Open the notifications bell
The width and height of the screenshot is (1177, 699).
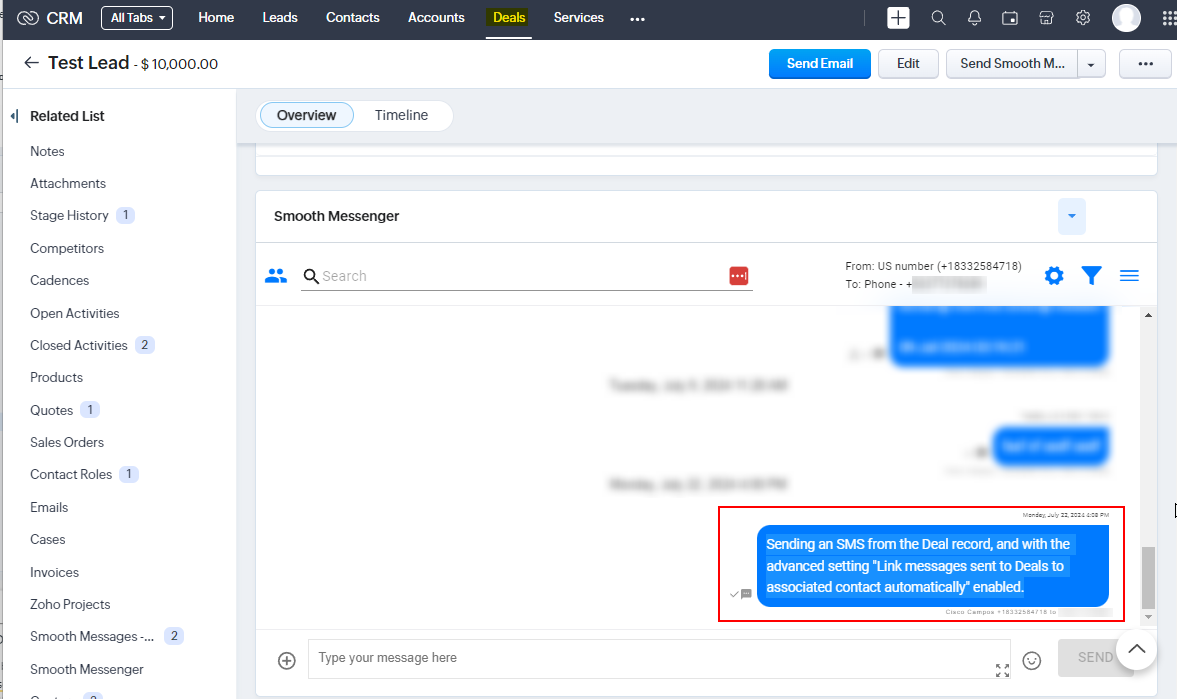974,18
